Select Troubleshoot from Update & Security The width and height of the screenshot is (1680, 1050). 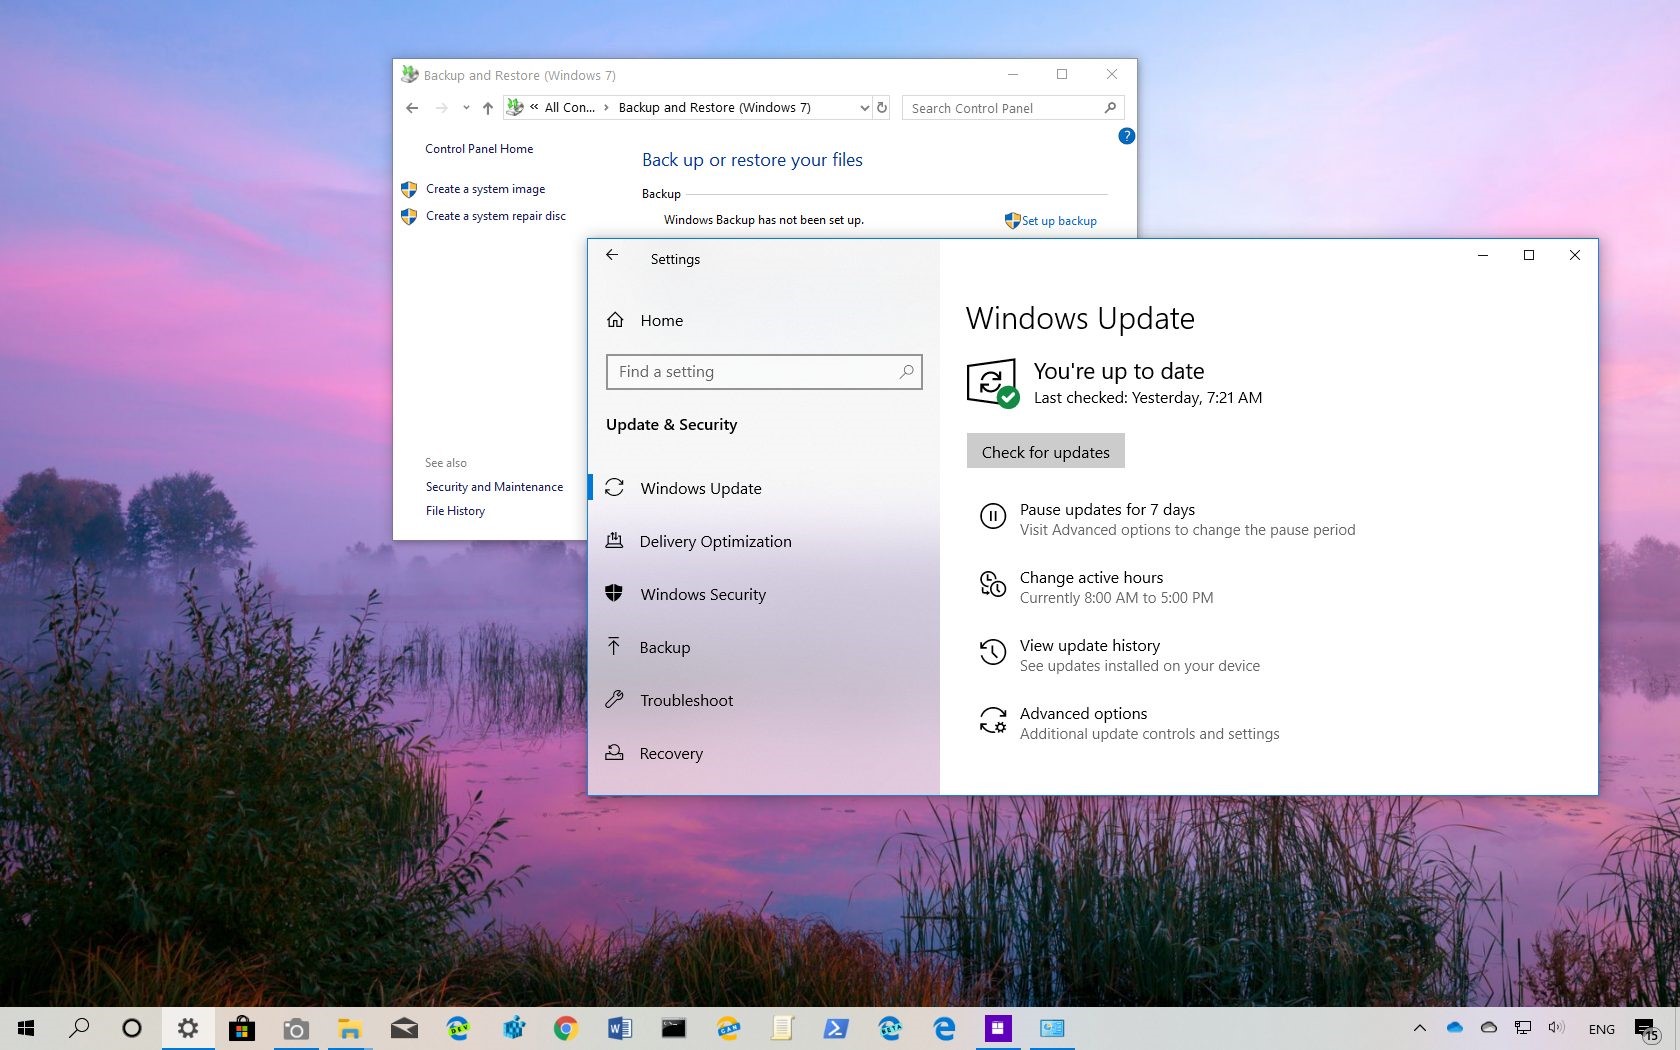point(686,700)
